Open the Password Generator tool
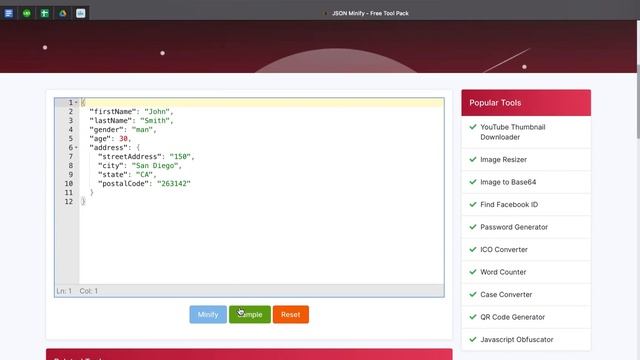The image size is (640, 360). click(514, 227)
